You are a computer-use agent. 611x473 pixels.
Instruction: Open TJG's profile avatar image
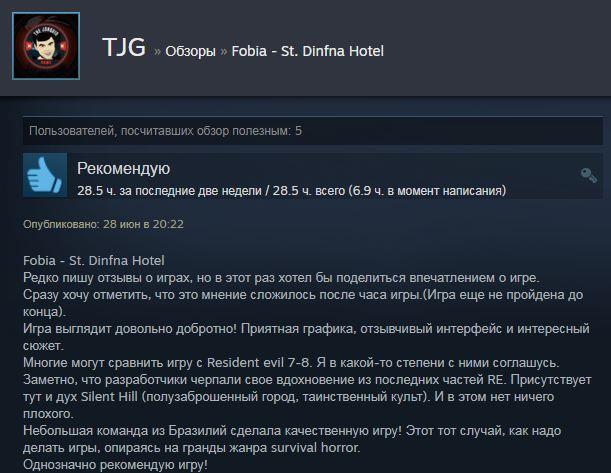coord(46,46)
